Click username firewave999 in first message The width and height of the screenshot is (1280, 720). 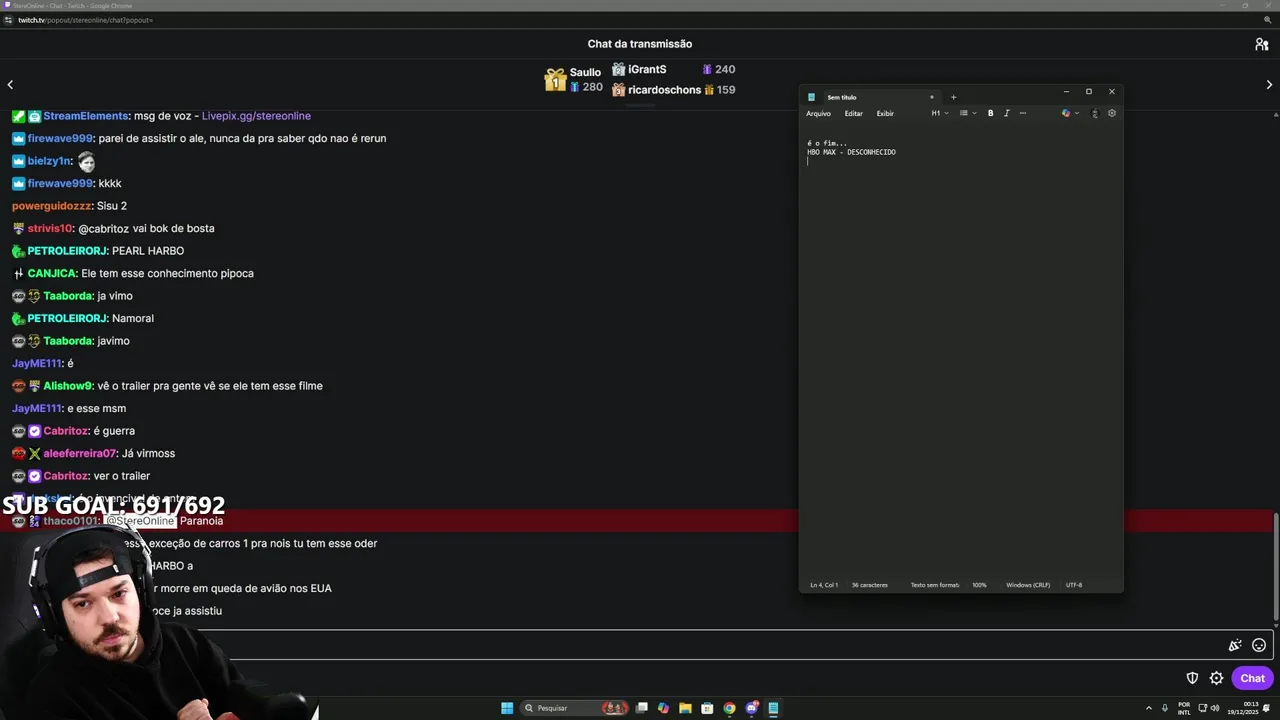pos(60,138)
